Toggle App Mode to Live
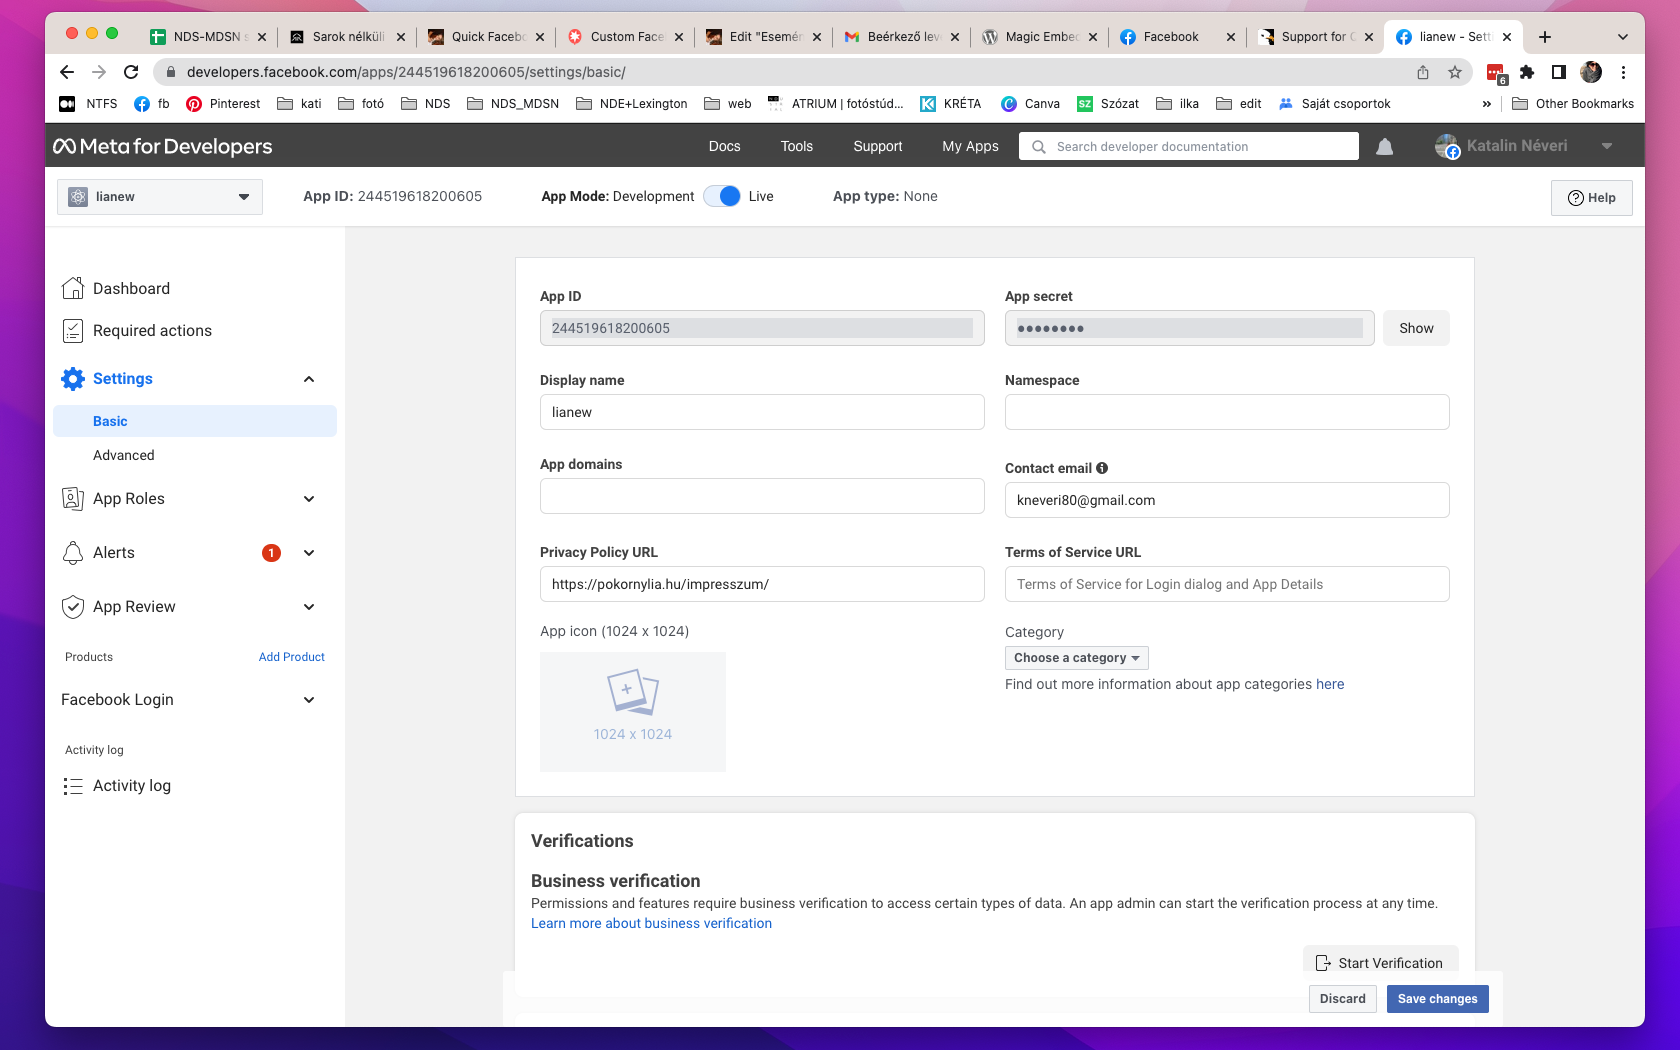This screenshot has width=1680, height=1050. 722,196
